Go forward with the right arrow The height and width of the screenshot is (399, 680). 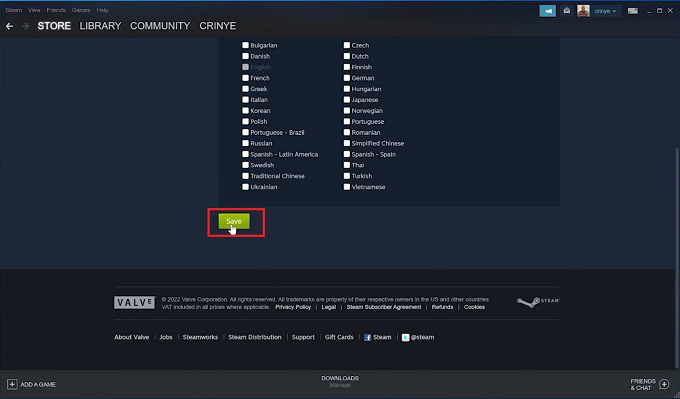click(25, 26)
